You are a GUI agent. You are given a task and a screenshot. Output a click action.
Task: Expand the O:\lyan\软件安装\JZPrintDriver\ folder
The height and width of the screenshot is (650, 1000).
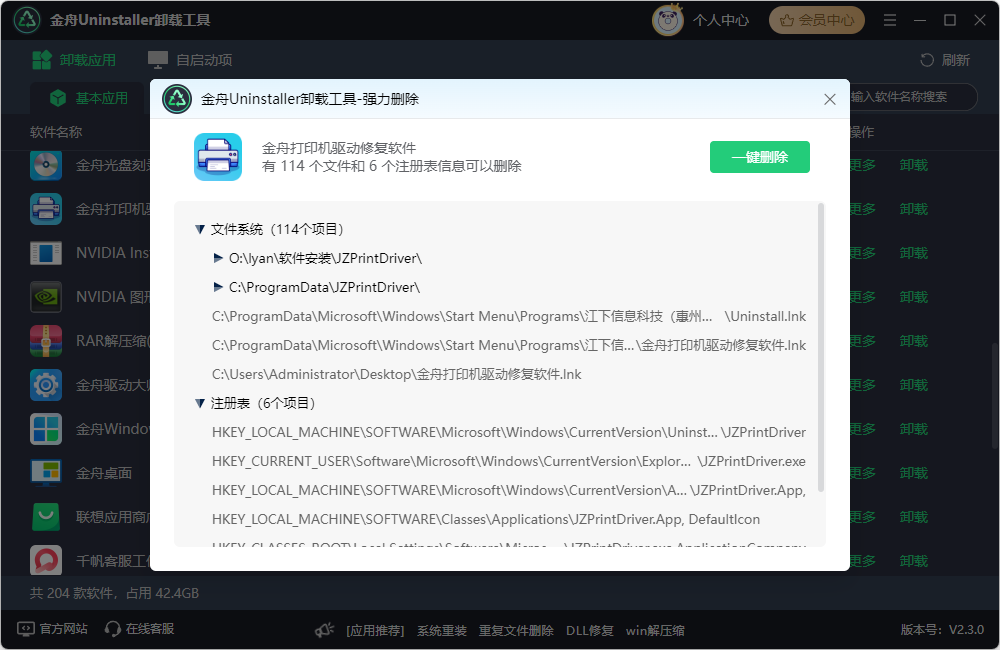[218, 258]
